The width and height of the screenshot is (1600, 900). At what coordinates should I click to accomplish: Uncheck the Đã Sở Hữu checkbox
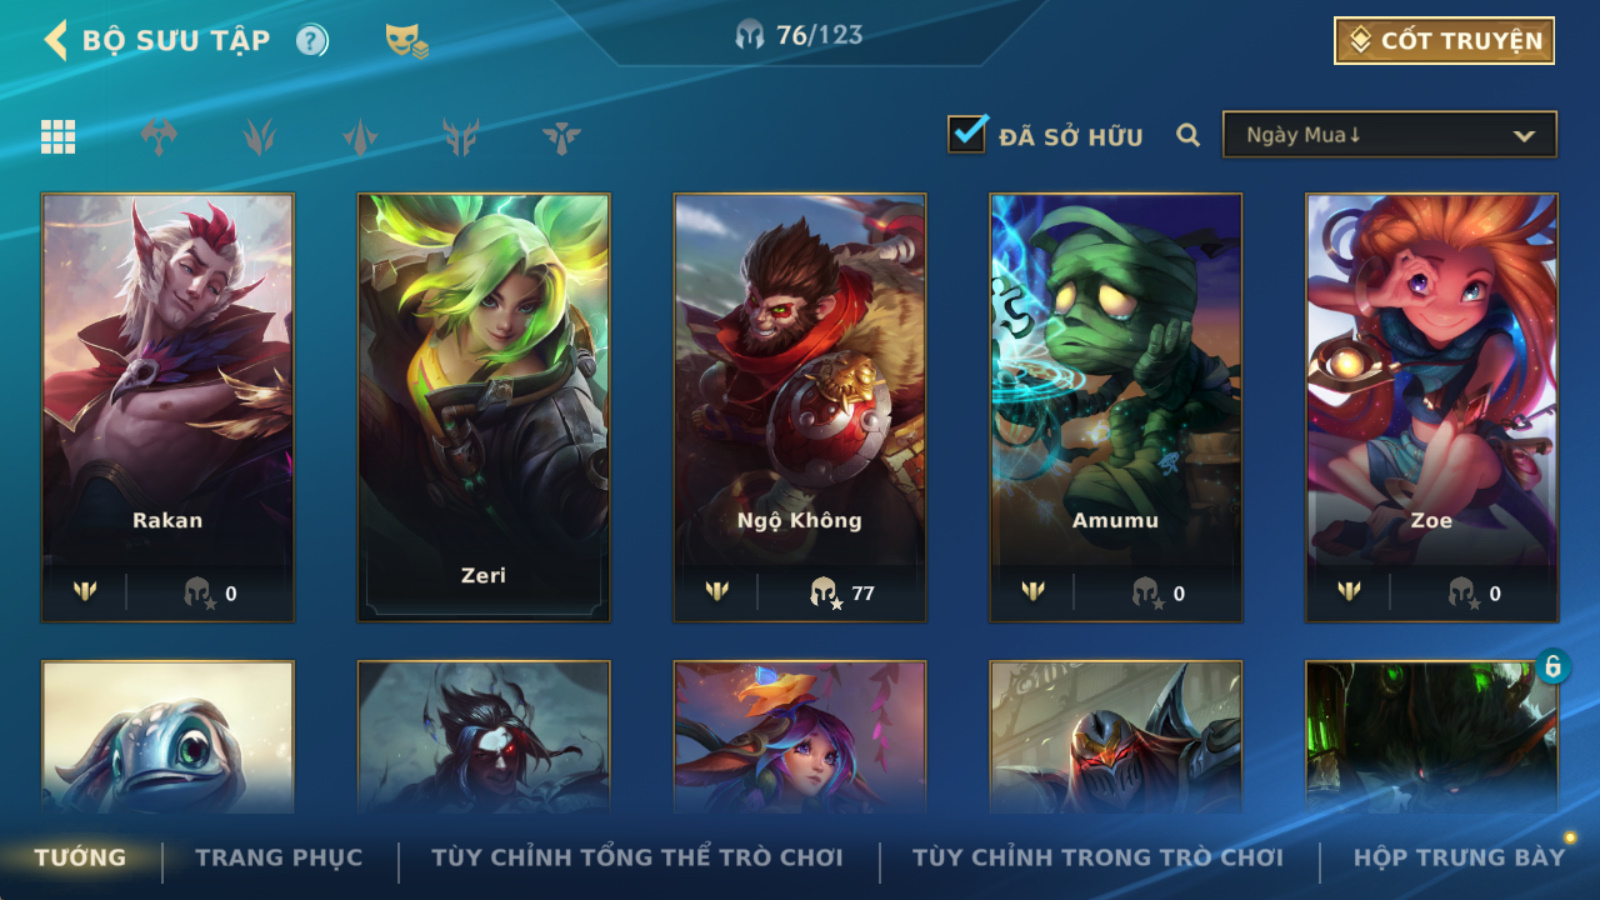tap(967, 133)
